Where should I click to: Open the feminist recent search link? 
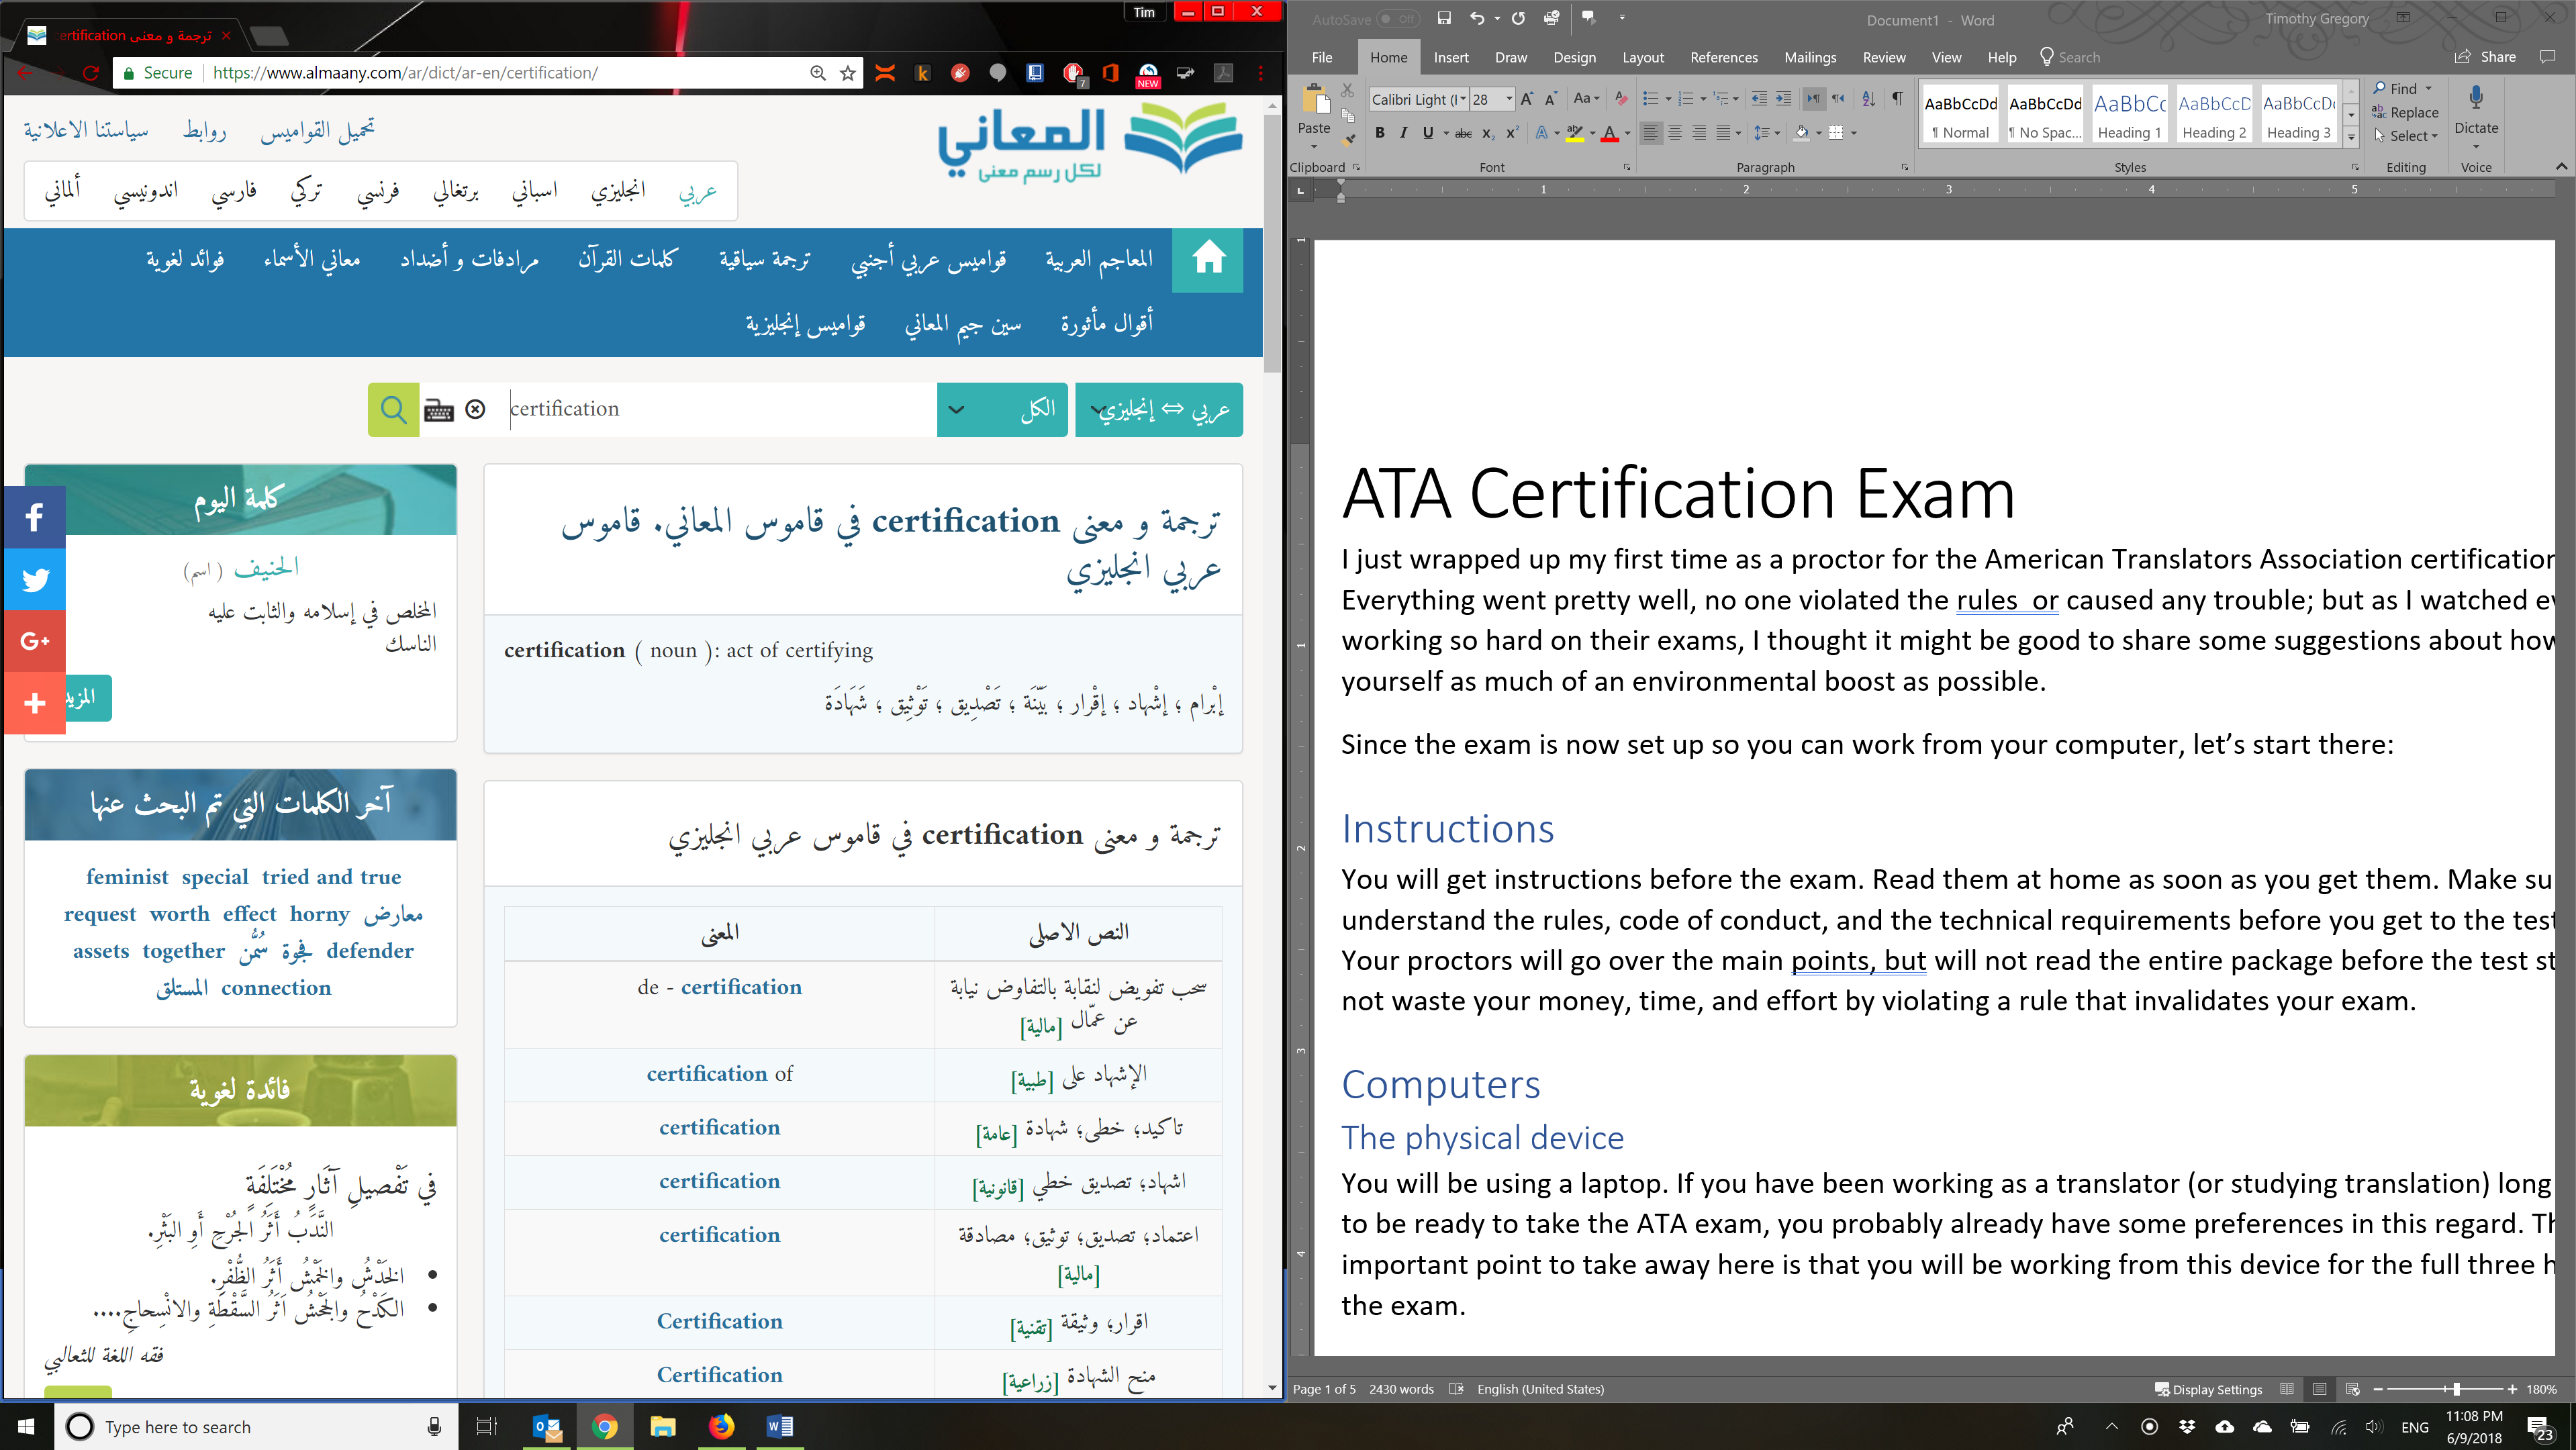click(x=128, y=877)
